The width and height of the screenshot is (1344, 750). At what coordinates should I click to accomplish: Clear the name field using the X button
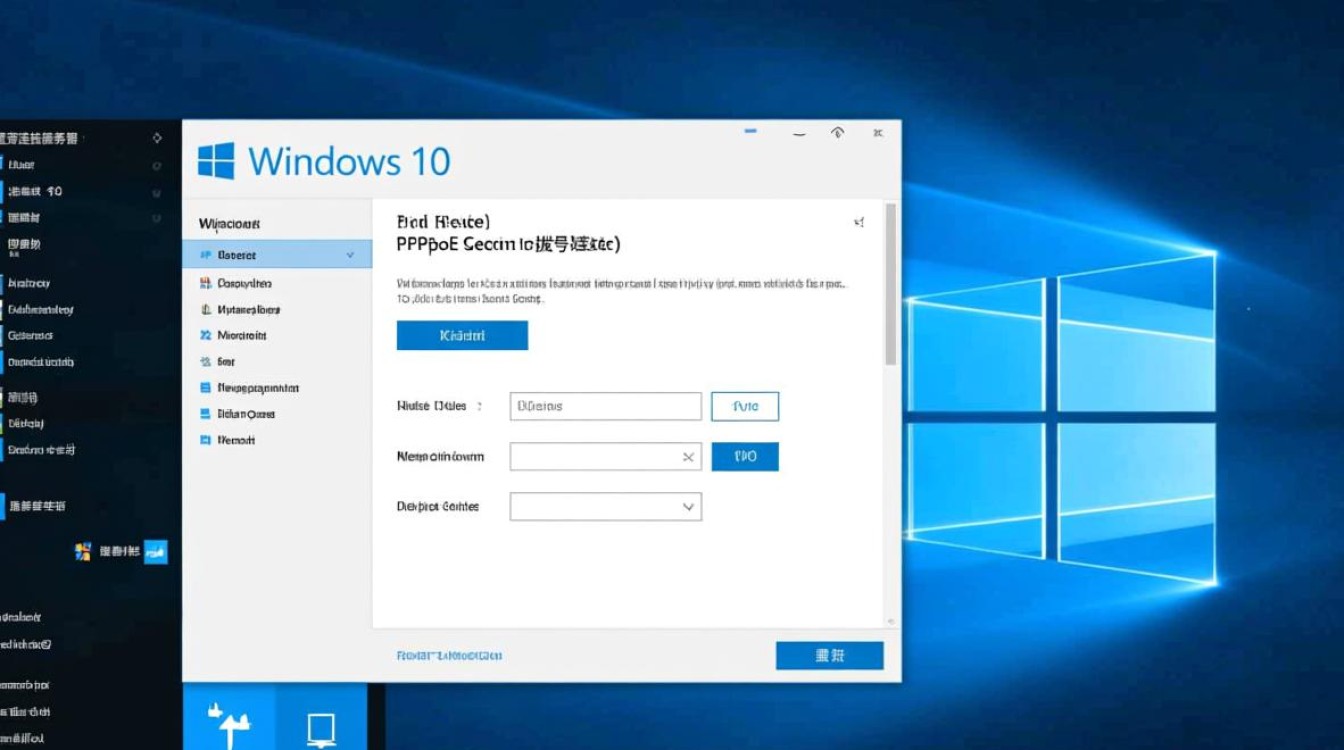(x=688, y=456)
